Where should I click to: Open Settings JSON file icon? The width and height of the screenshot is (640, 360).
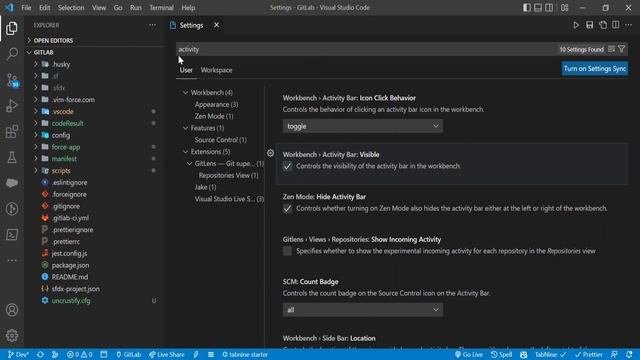point(603,25)
